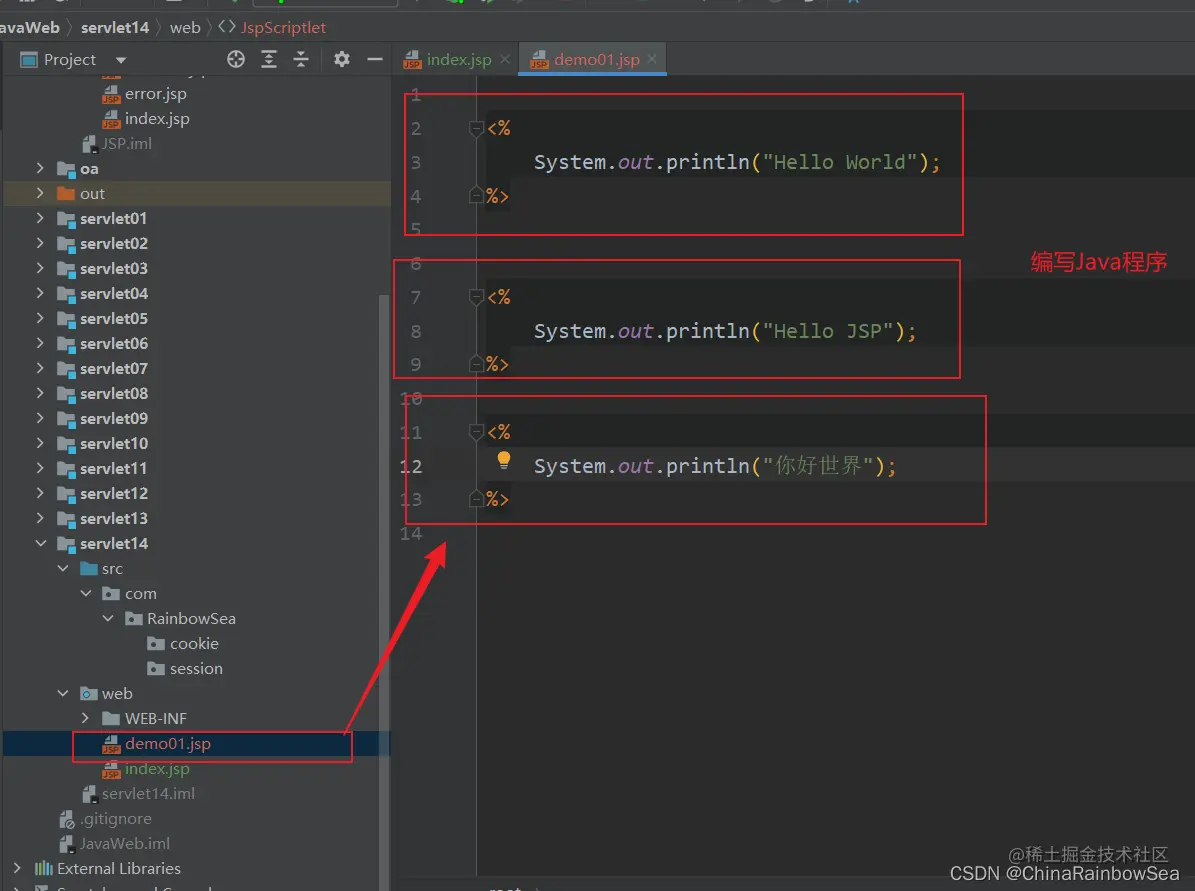Click fold end marker at line 13
Image resolution: width=1195 pixels, height=891 pixels.
point(476,498)
